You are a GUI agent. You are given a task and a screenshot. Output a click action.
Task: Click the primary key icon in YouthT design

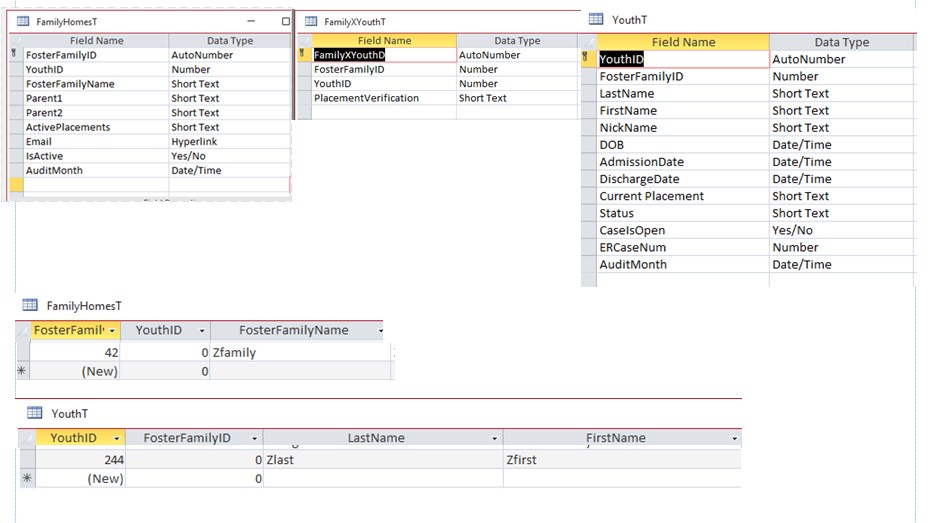(588, 59)
